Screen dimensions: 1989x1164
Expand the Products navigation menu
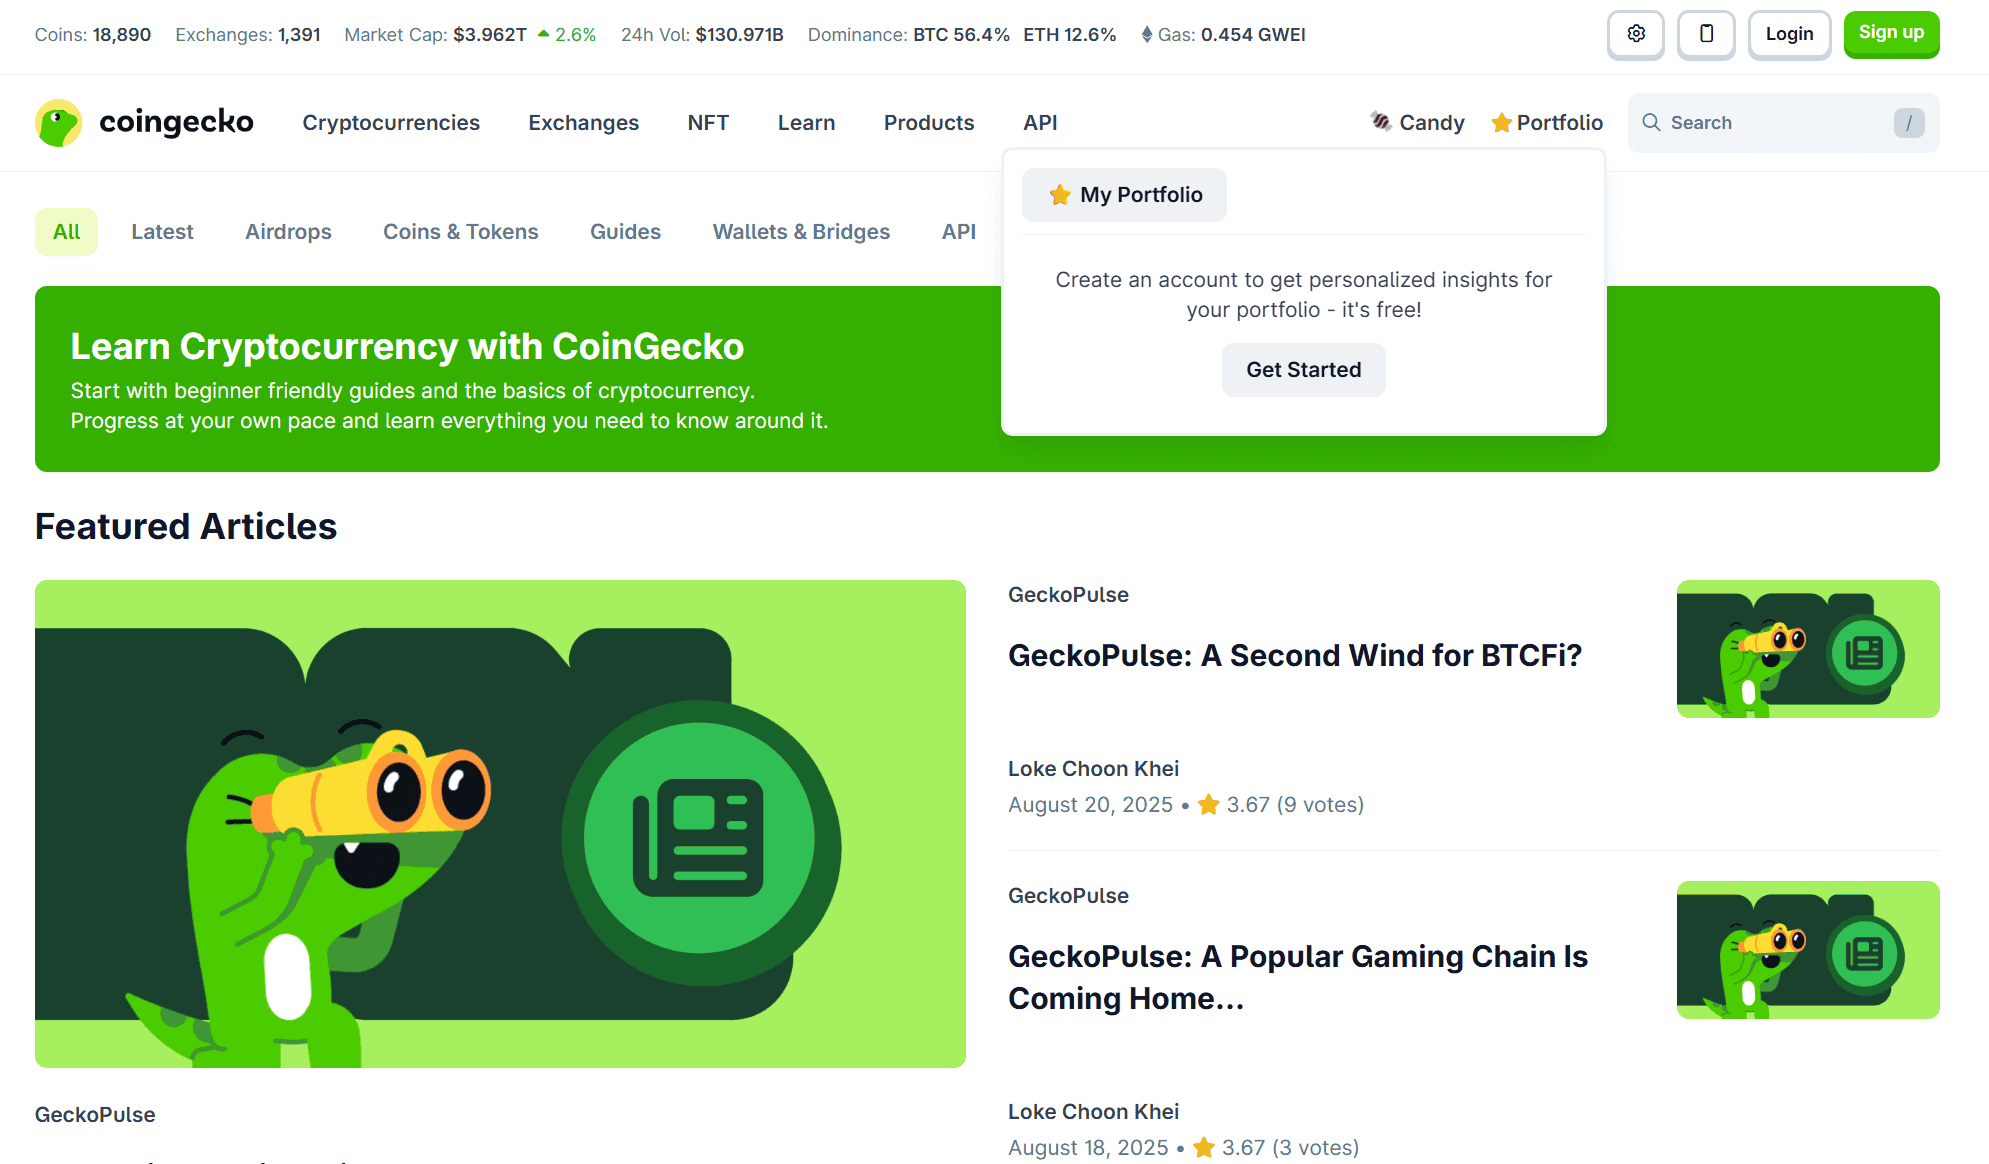point(928,122)
